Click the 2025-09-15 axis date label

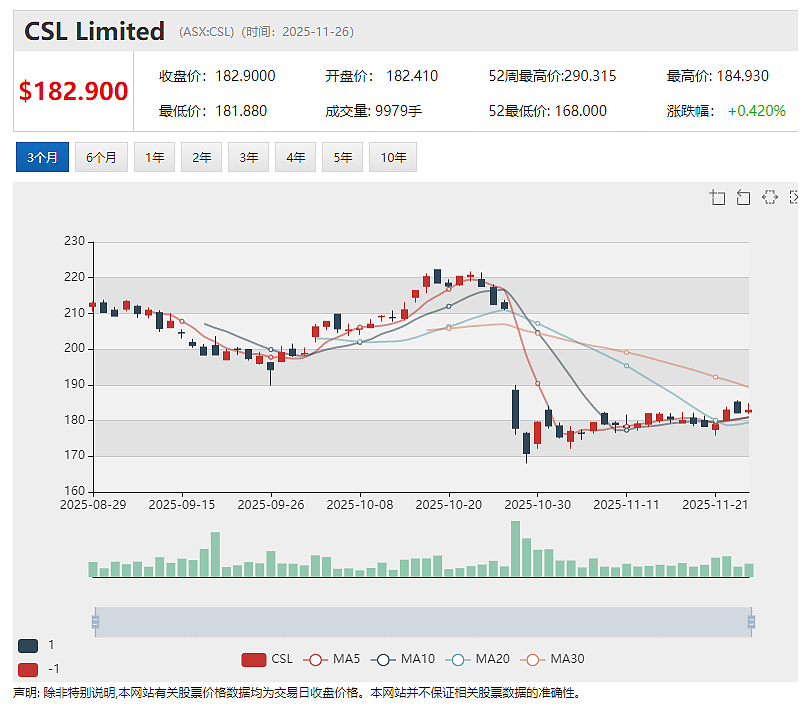(x=182, y=505)
